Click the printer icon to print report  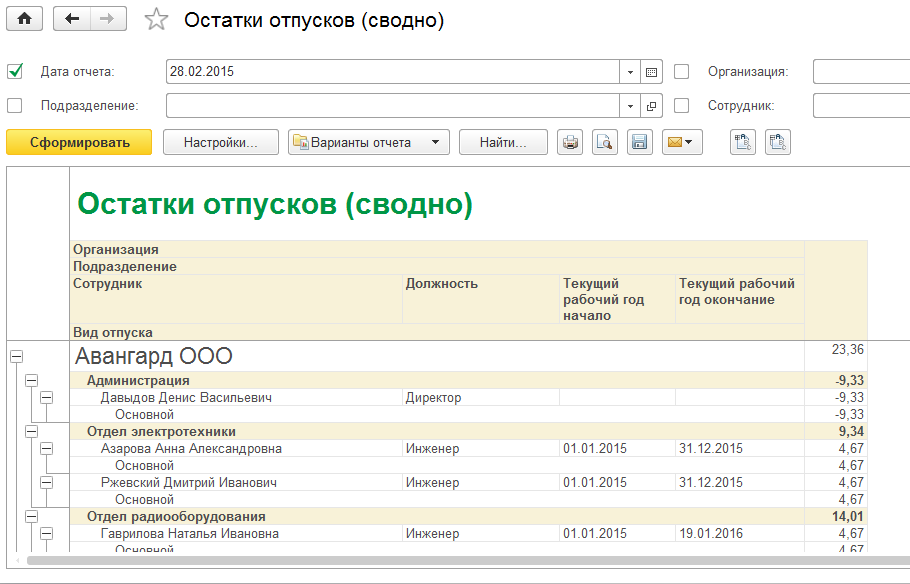tap(570, 142)
